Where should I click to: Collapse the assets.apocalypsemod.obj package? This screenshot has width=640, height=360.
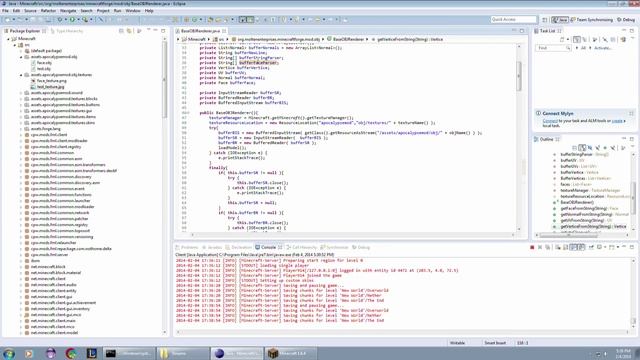click(x=21, y=57)
